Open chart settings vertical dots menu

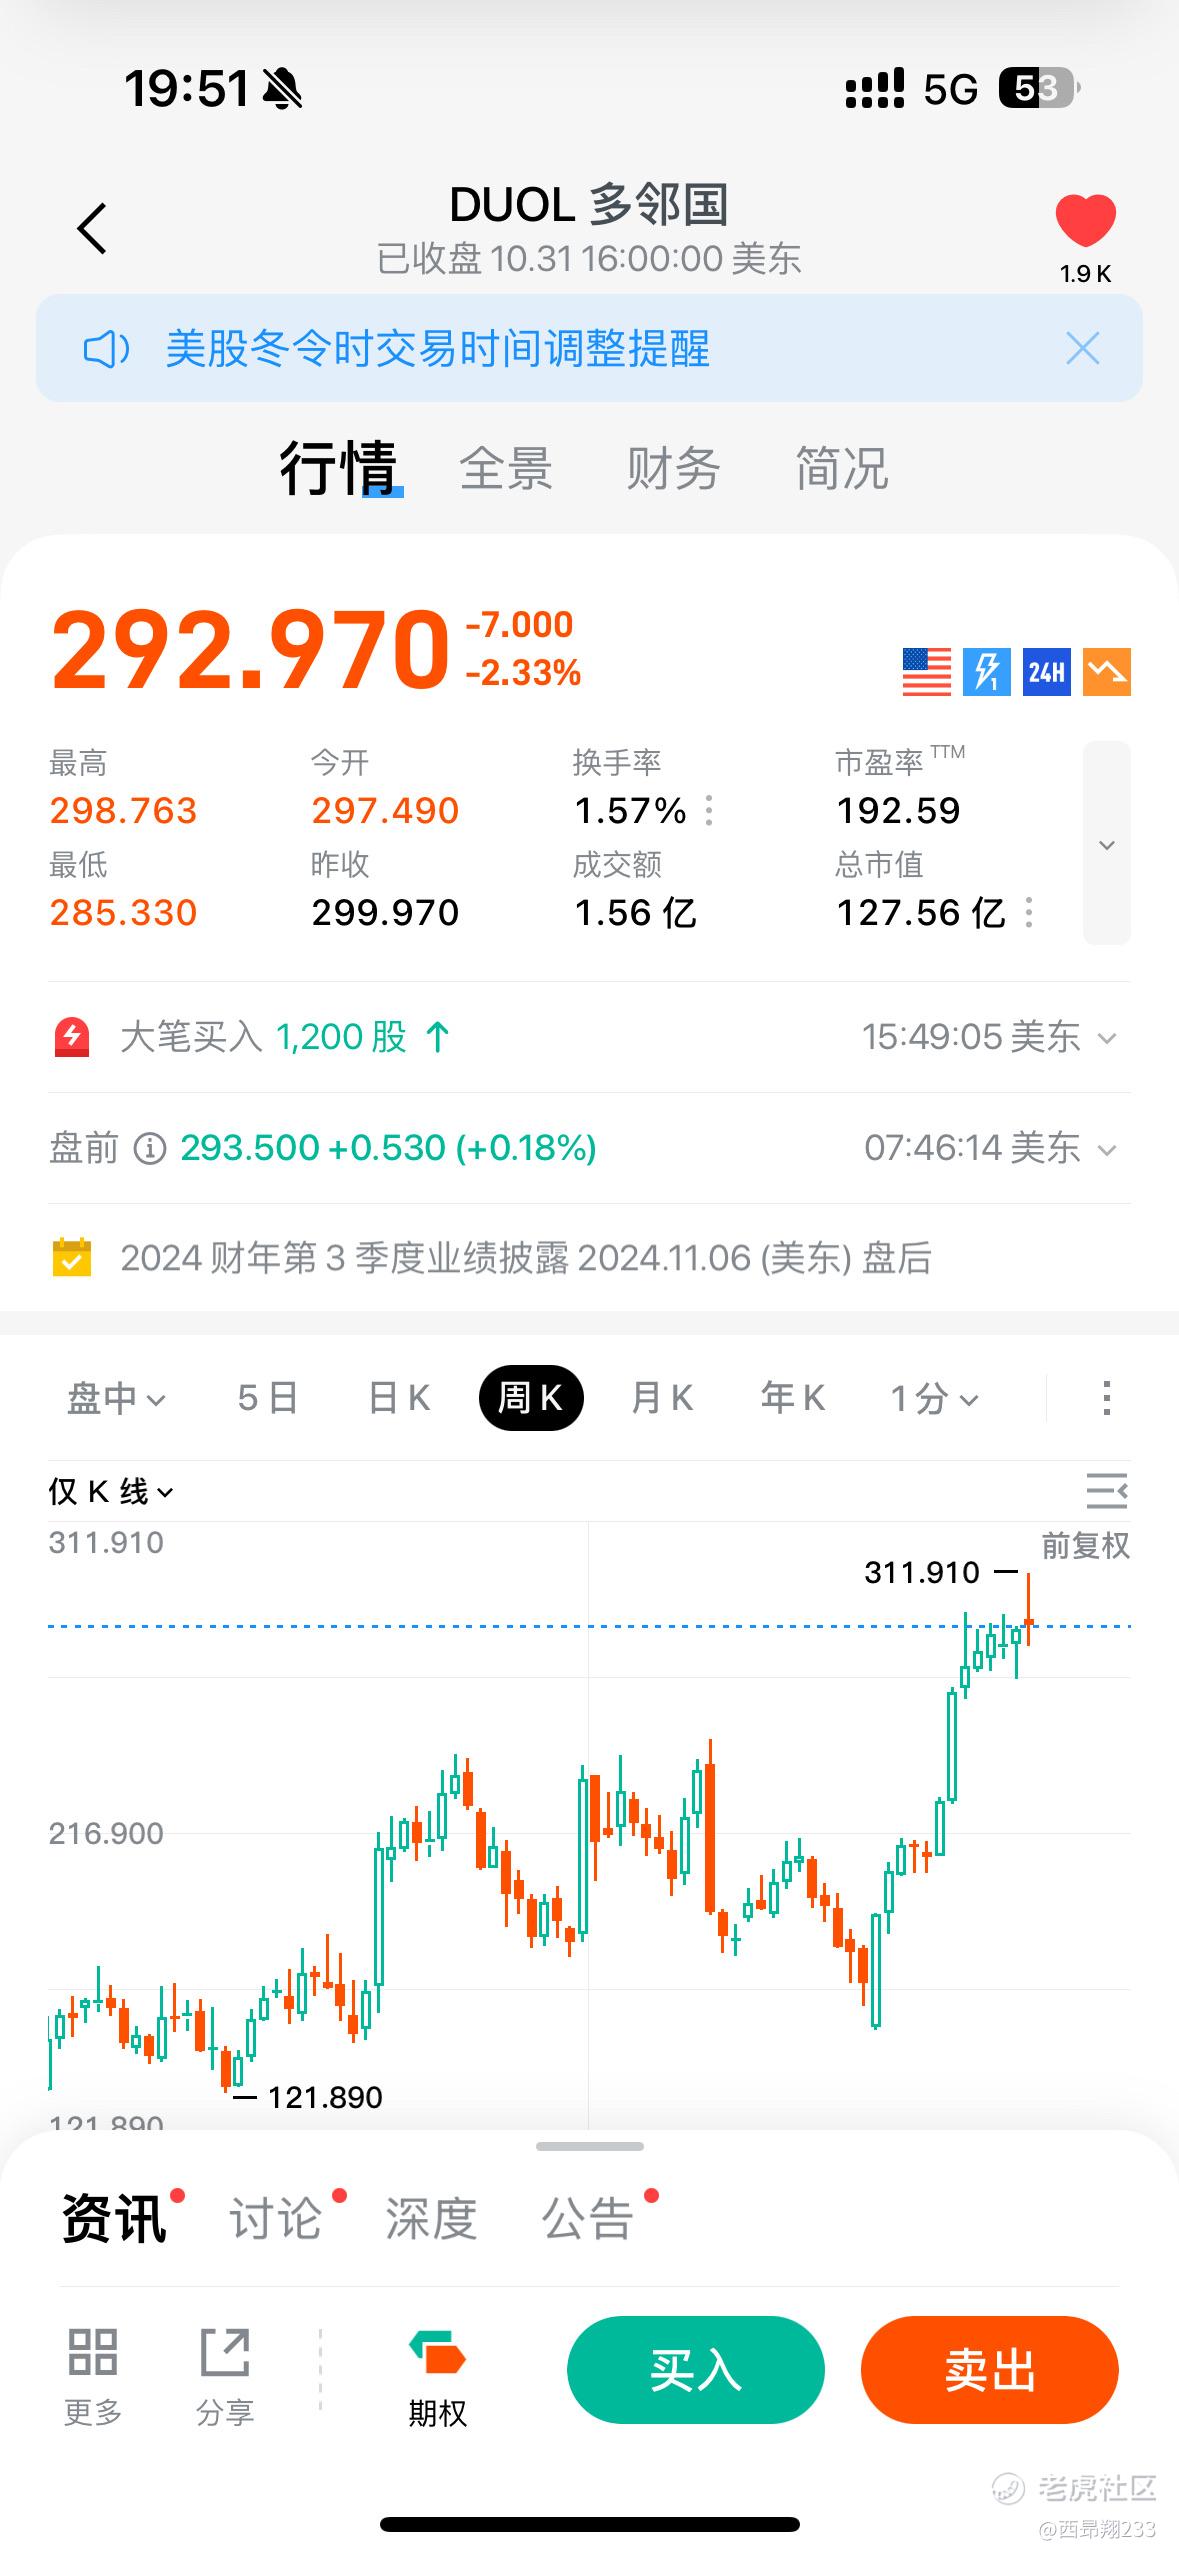(x=1106, y=1398)
